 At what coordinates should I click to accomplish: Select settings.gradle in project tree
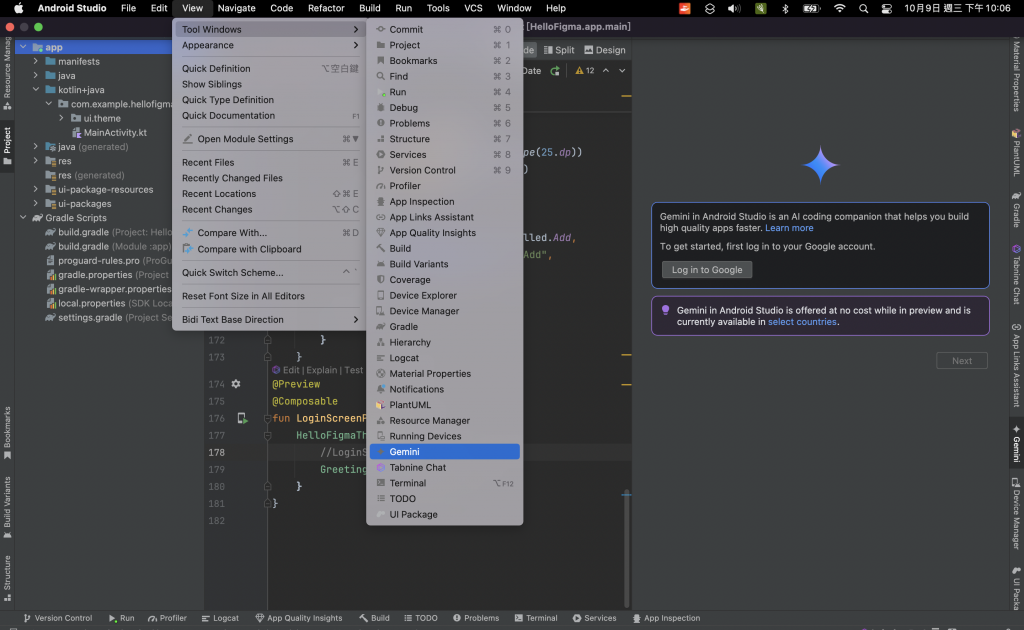[x=108, y=317]
